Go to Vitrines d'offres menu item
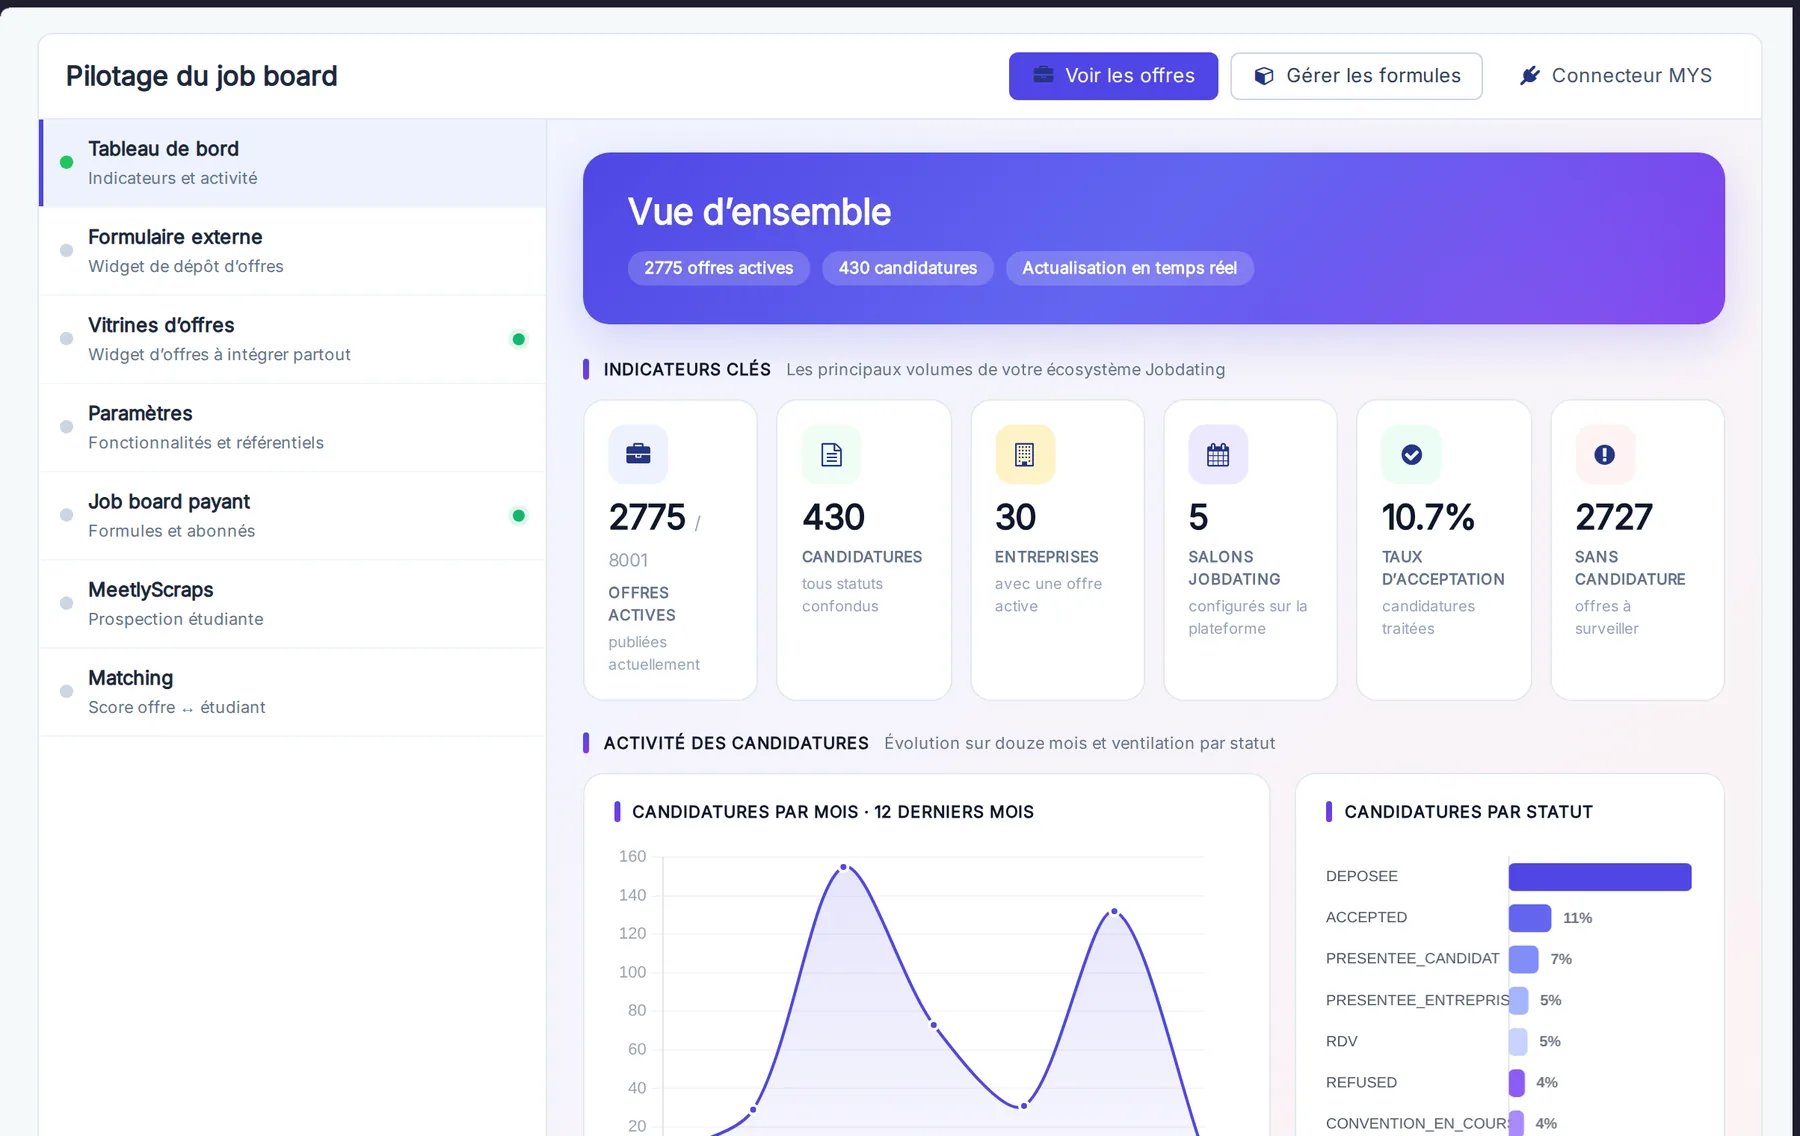The width and height of the screenshot is (1800, 1136). tap(293, 339)
